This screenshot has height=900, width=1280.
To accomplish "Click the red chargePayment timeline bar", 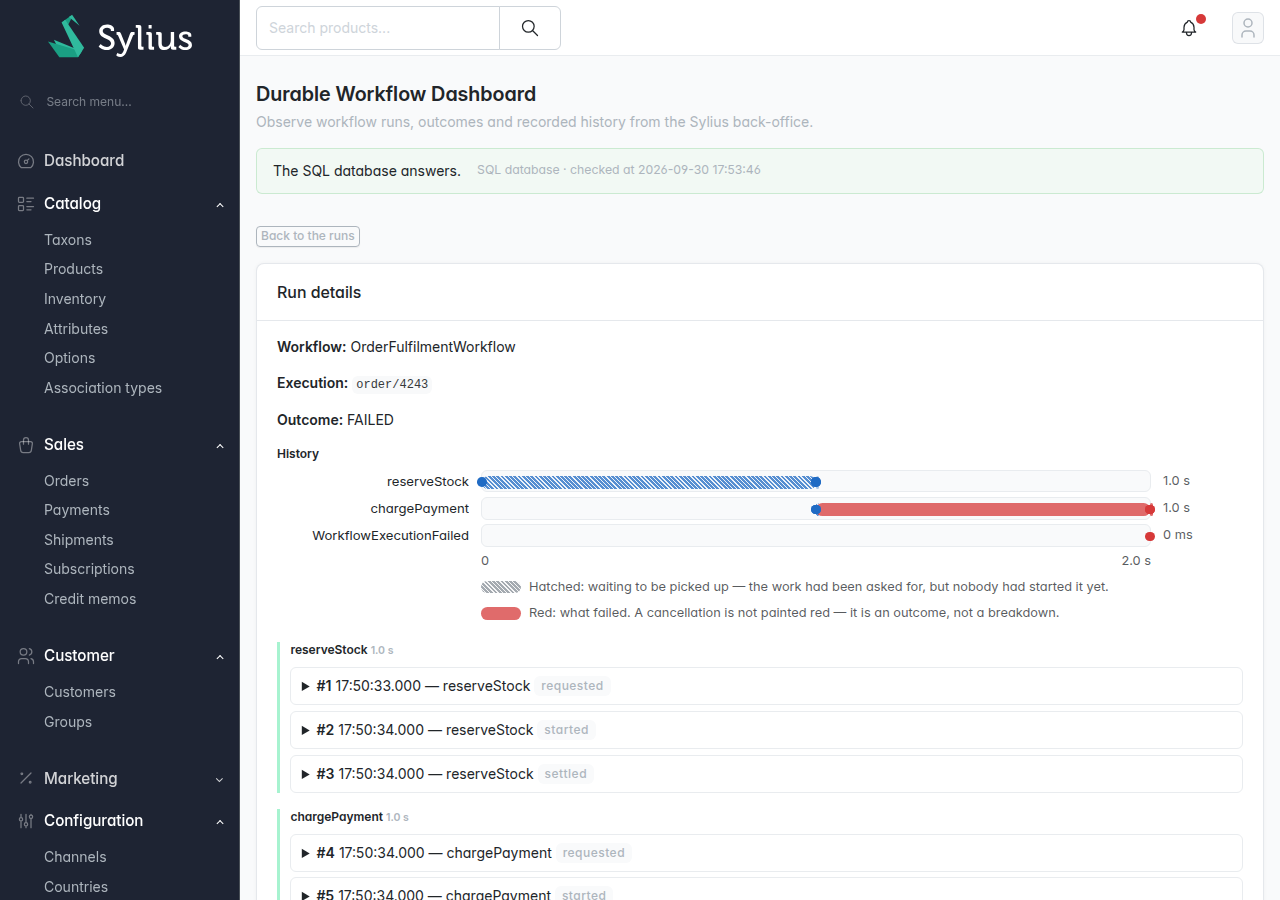I will pos(983,509).
